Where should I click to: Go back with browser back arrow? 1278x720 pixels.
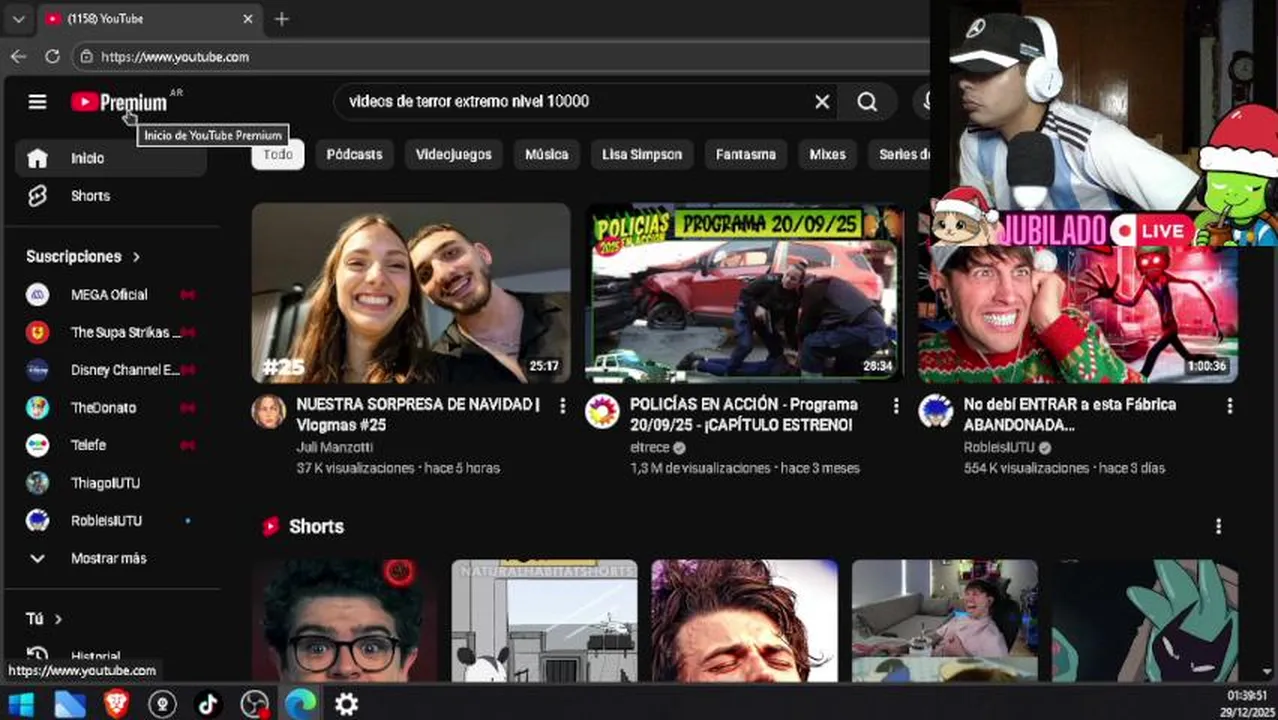coord(18,57)
